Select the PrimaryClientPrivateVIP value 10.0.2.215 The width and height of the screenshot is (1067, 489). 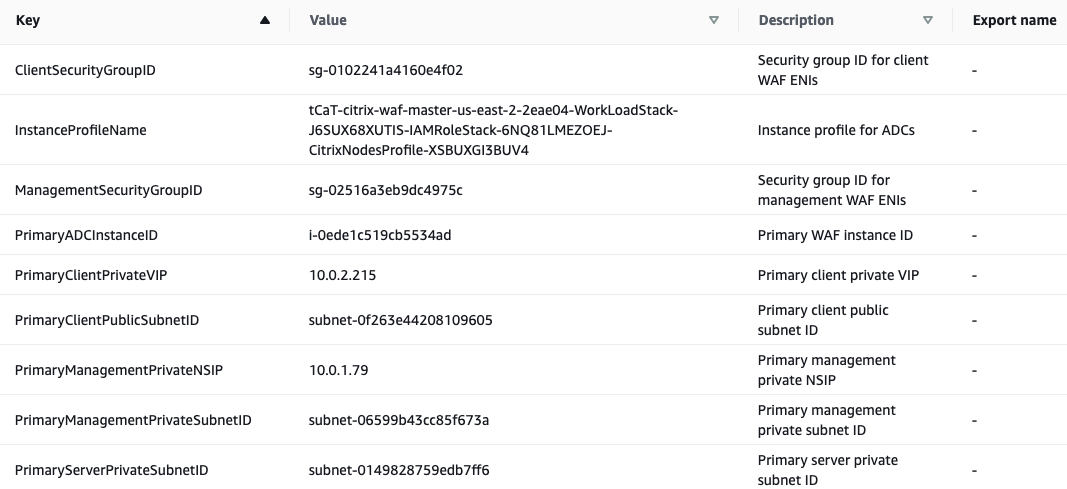tap(342, 275)
